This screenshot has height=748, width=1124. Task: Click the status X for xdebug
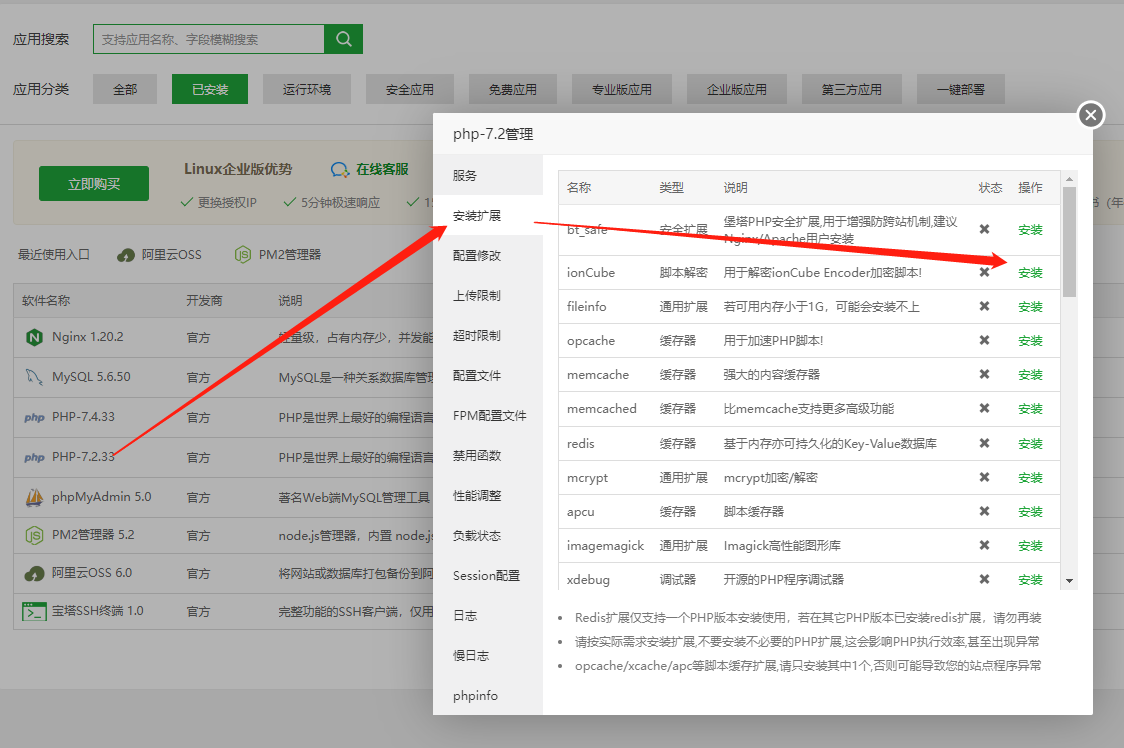[x=984, y=579]
